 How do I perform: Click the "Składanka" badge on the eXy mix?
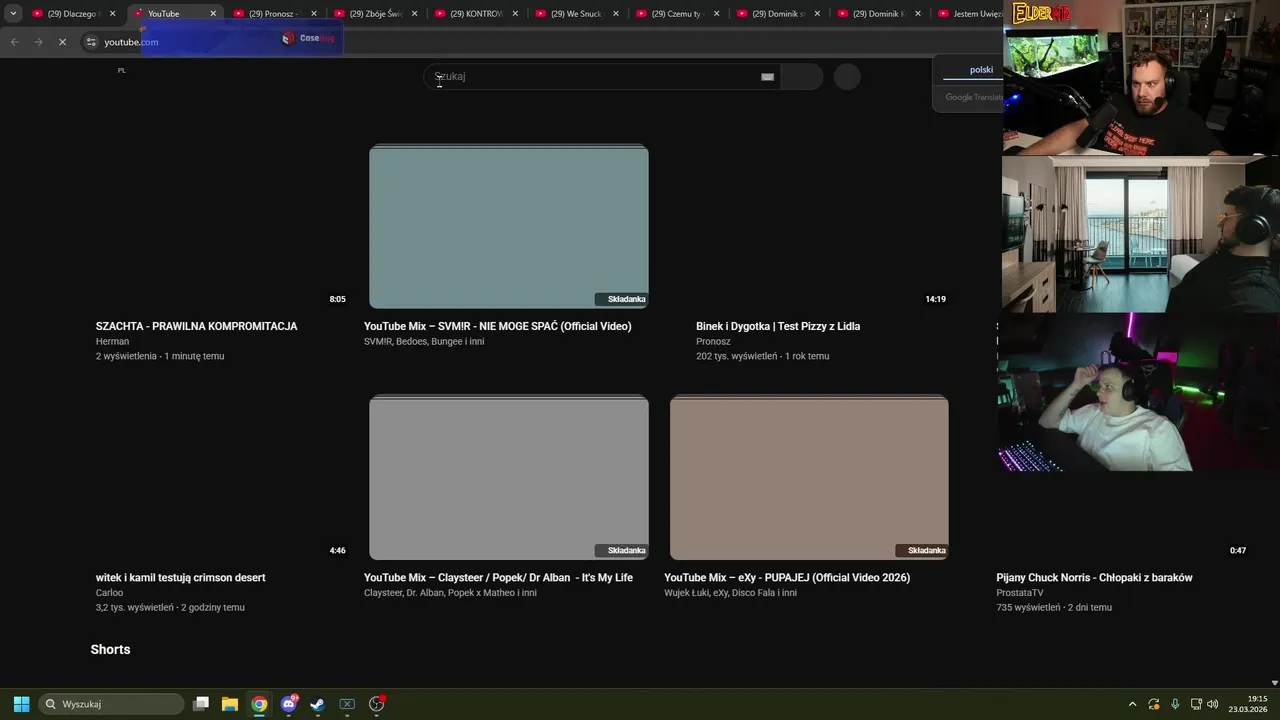[x=921, y=550]
